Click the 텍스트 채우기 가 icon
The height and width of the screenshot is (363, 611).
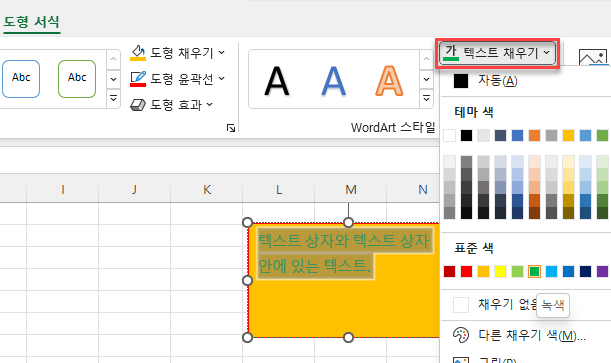pyautogui.click(x=451, y=53)
